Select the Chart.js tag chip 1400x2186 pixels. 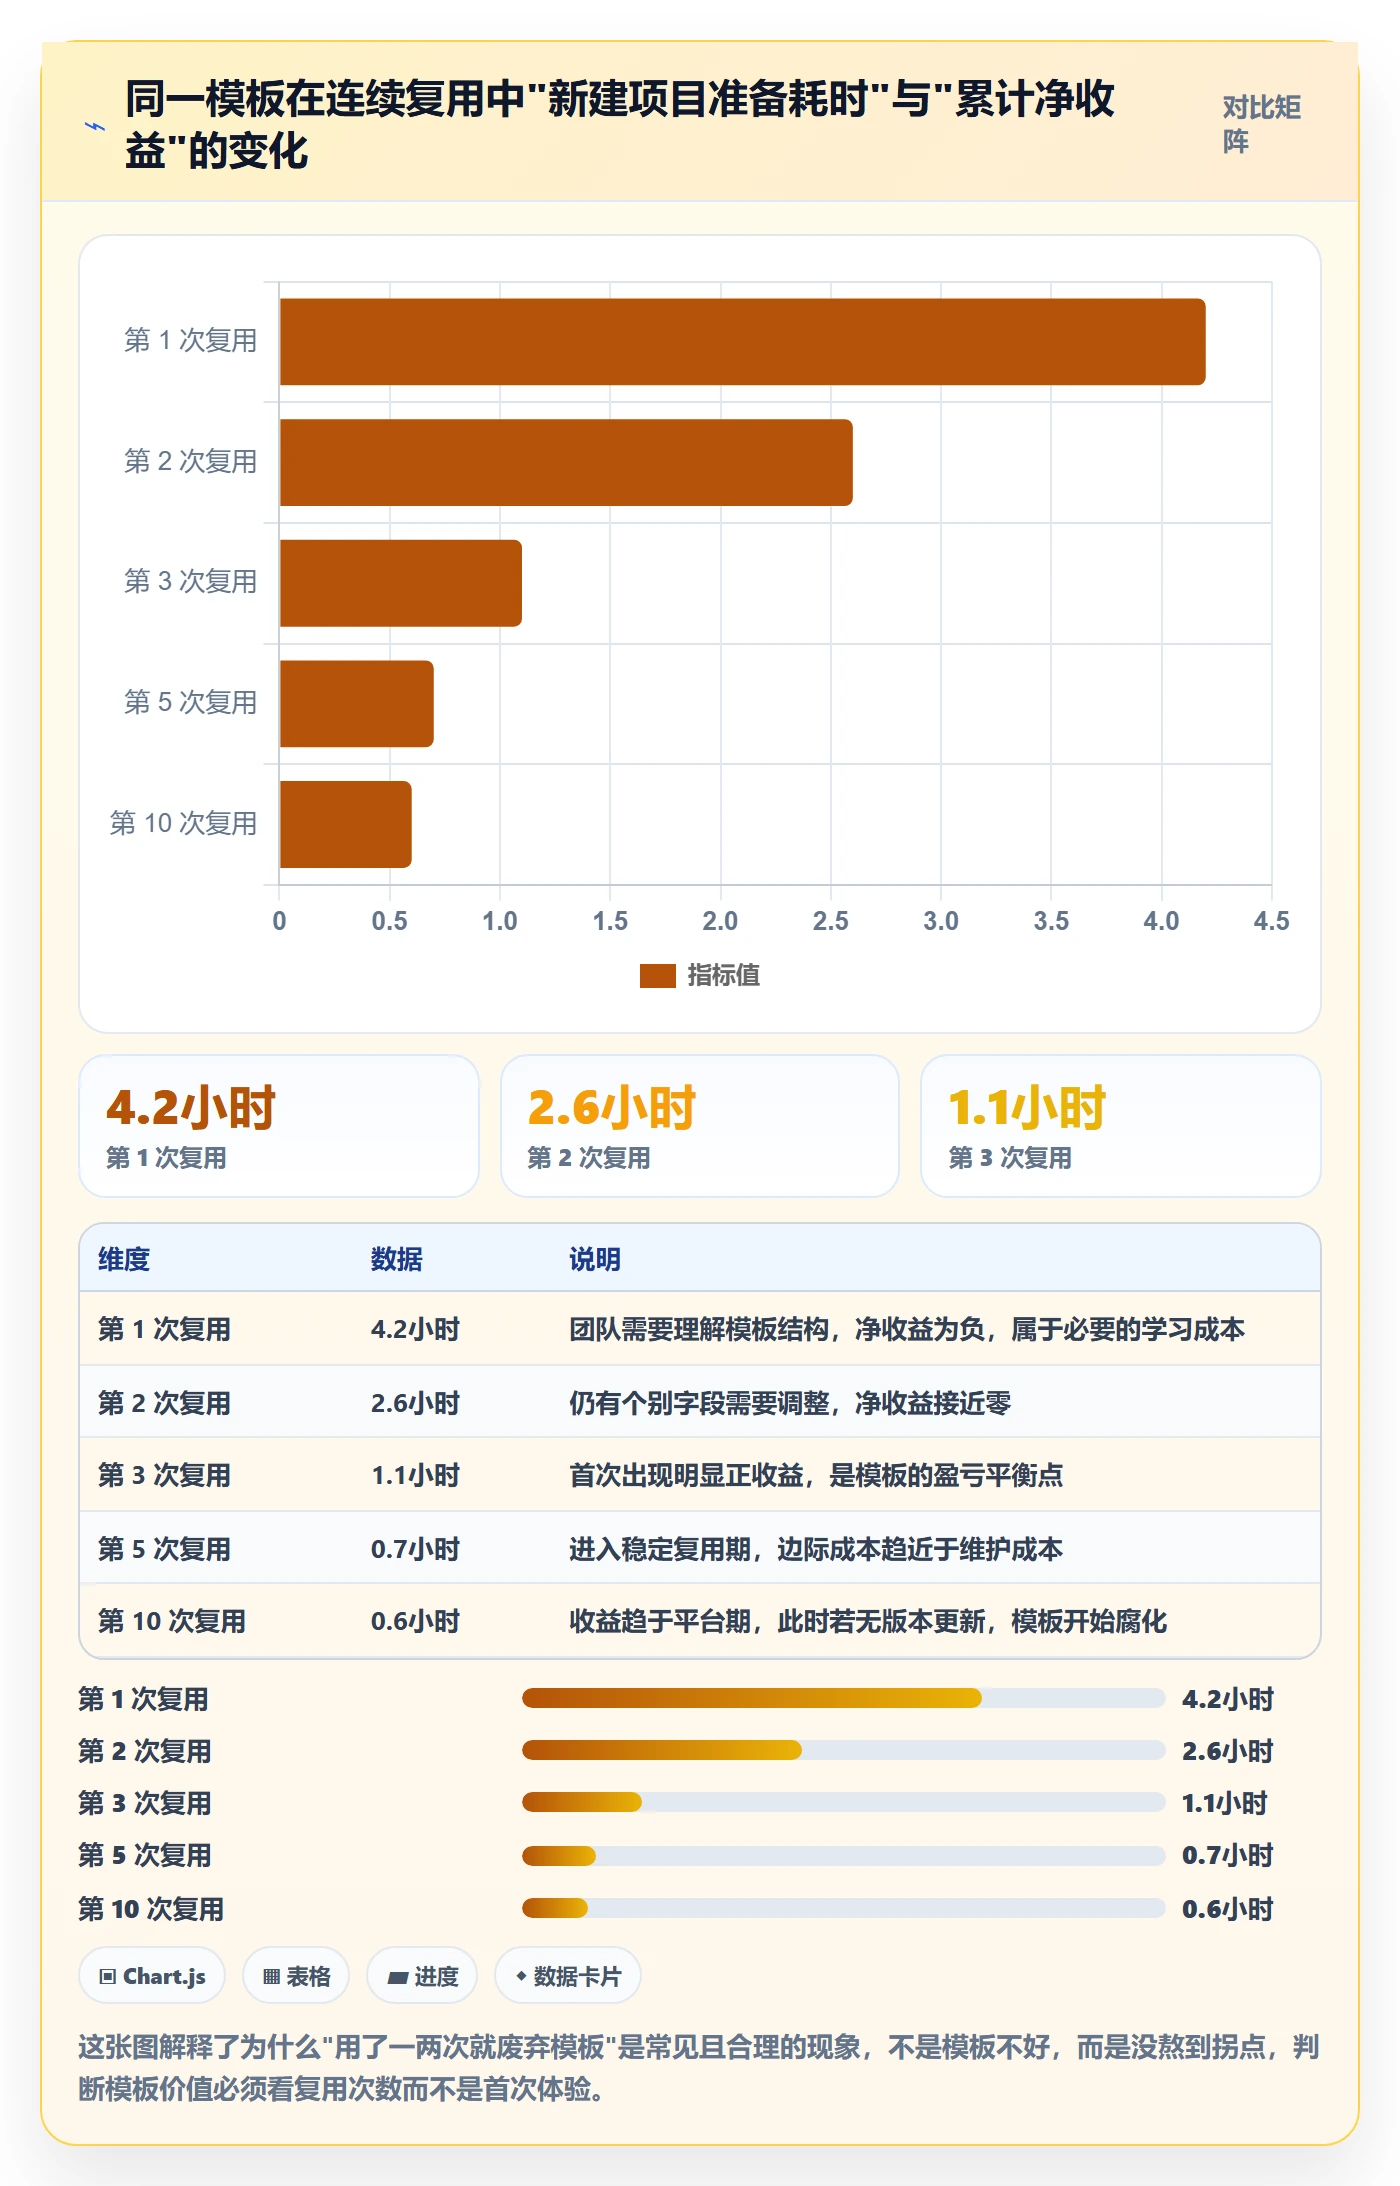click(x=152, y=1976)
